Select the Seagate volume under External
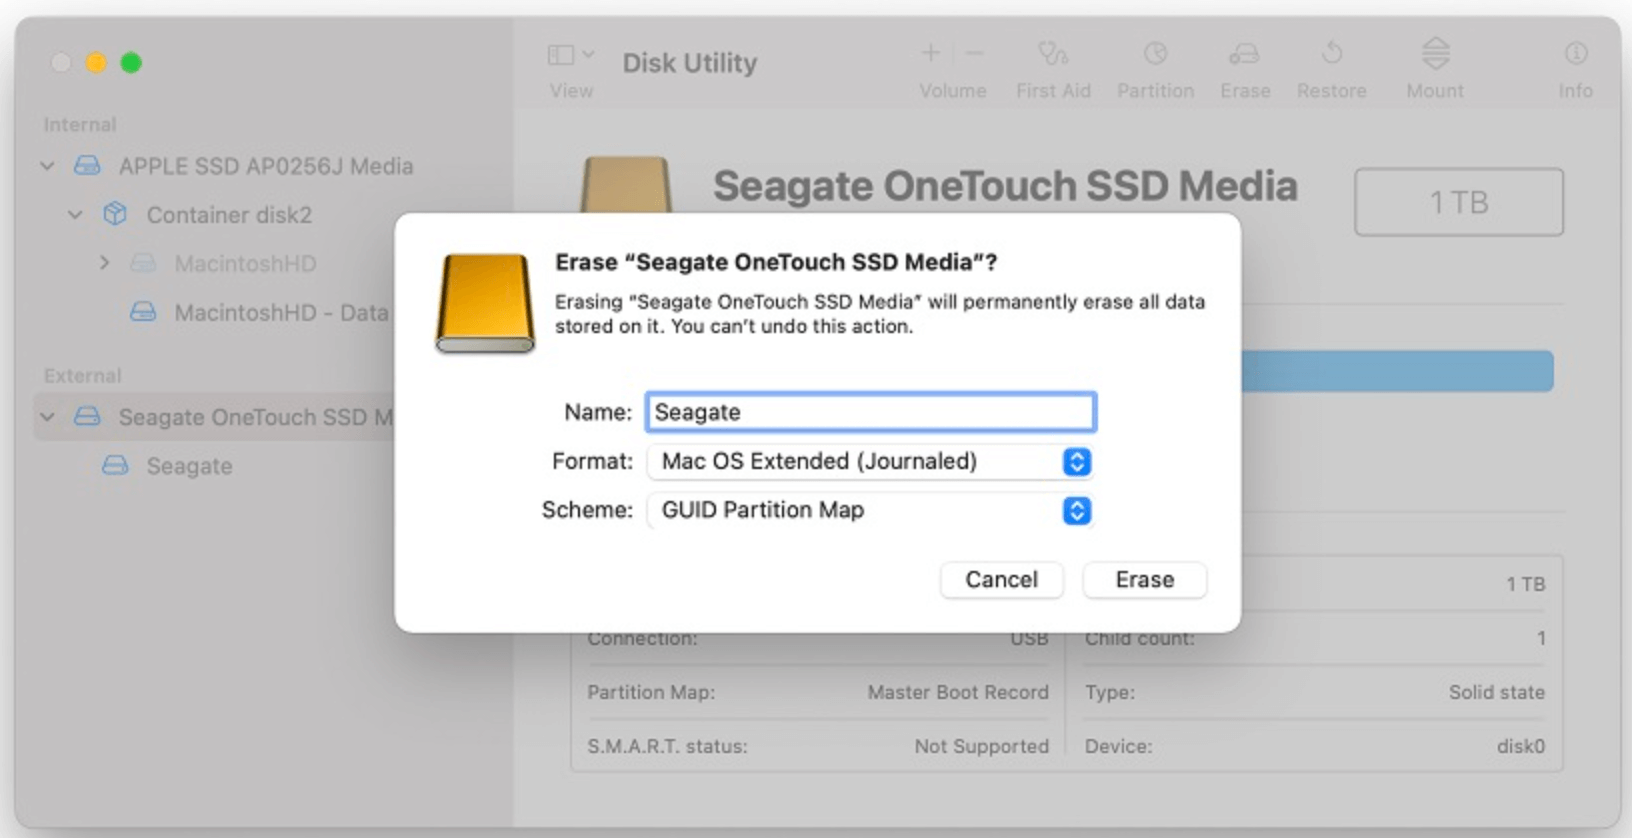 pyautogui.click(x=189, y=466)
